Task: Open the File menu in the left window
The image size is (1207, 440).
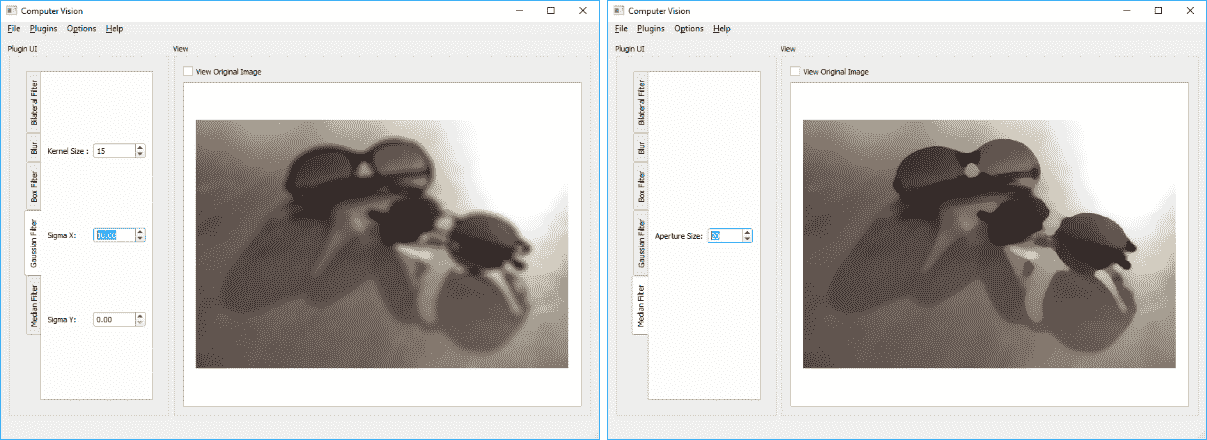Action: 13,28
